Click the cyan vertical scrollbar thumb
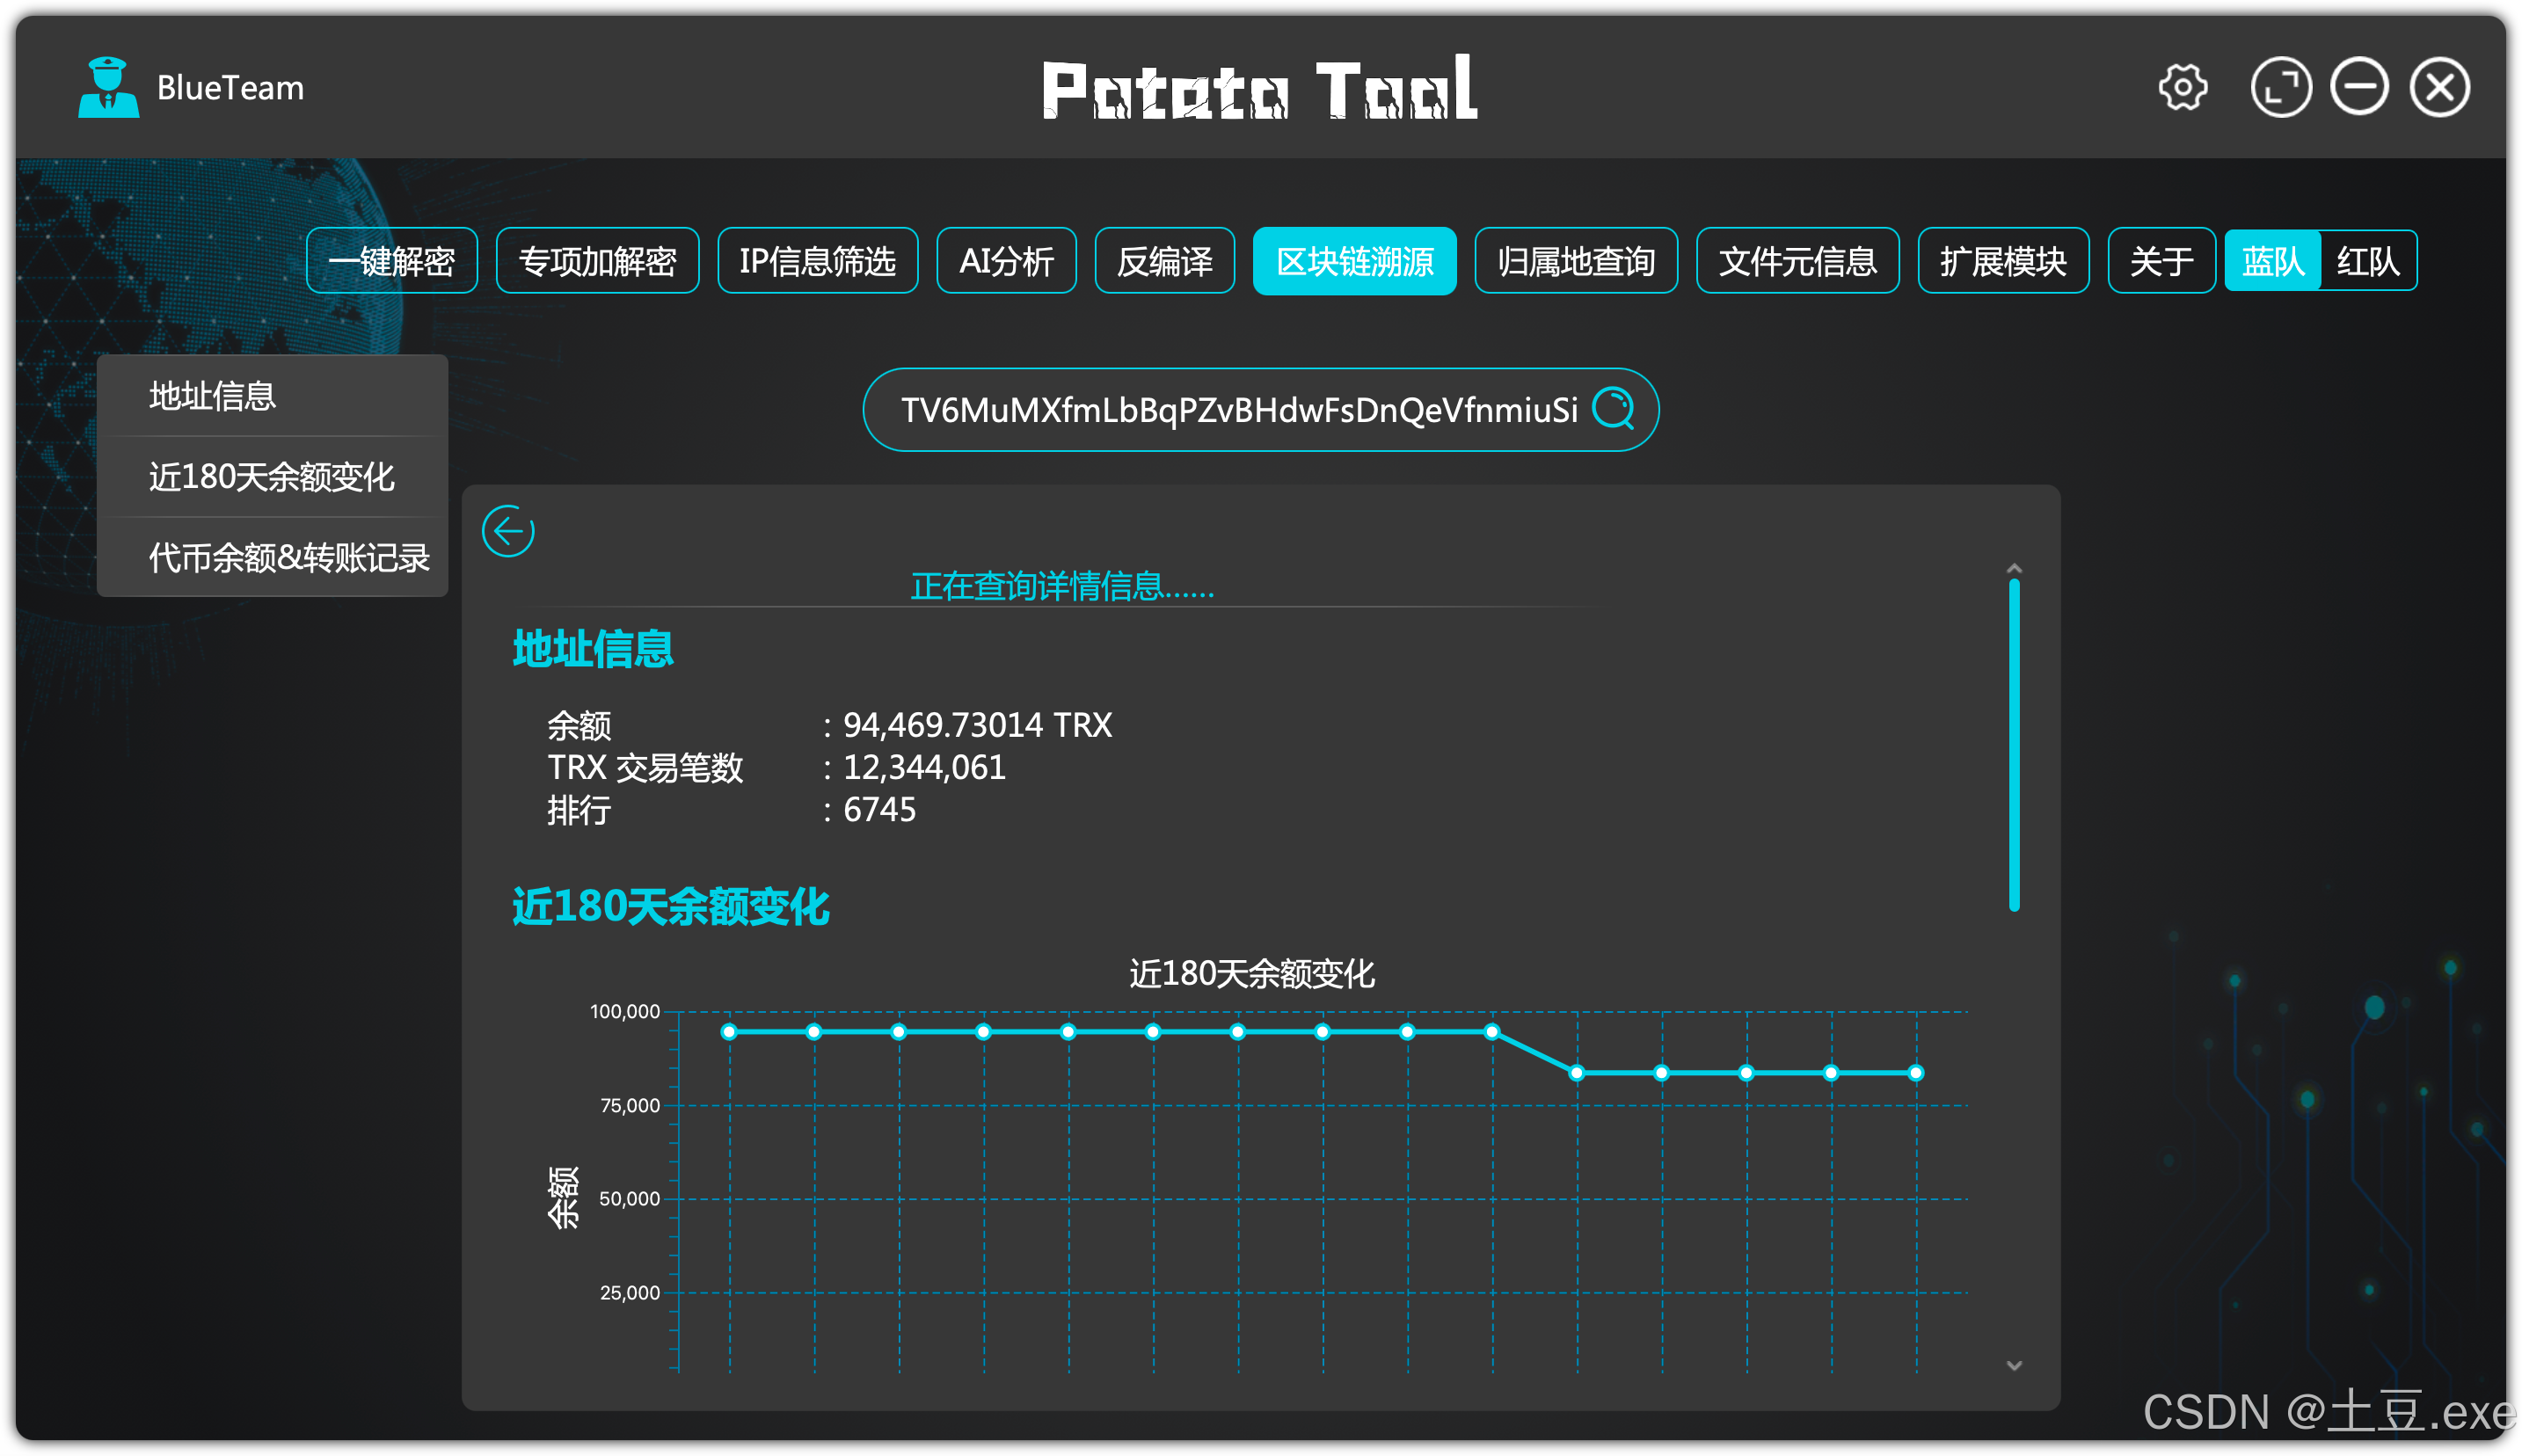The height and width of the screenshot is (1456, 2522). (2013, 745)
